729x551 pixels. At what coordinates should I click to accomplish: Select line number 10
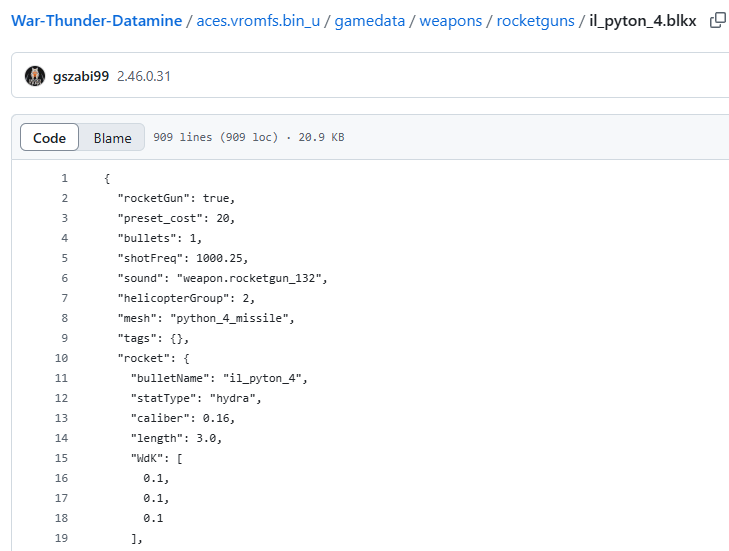click(61, 358)
